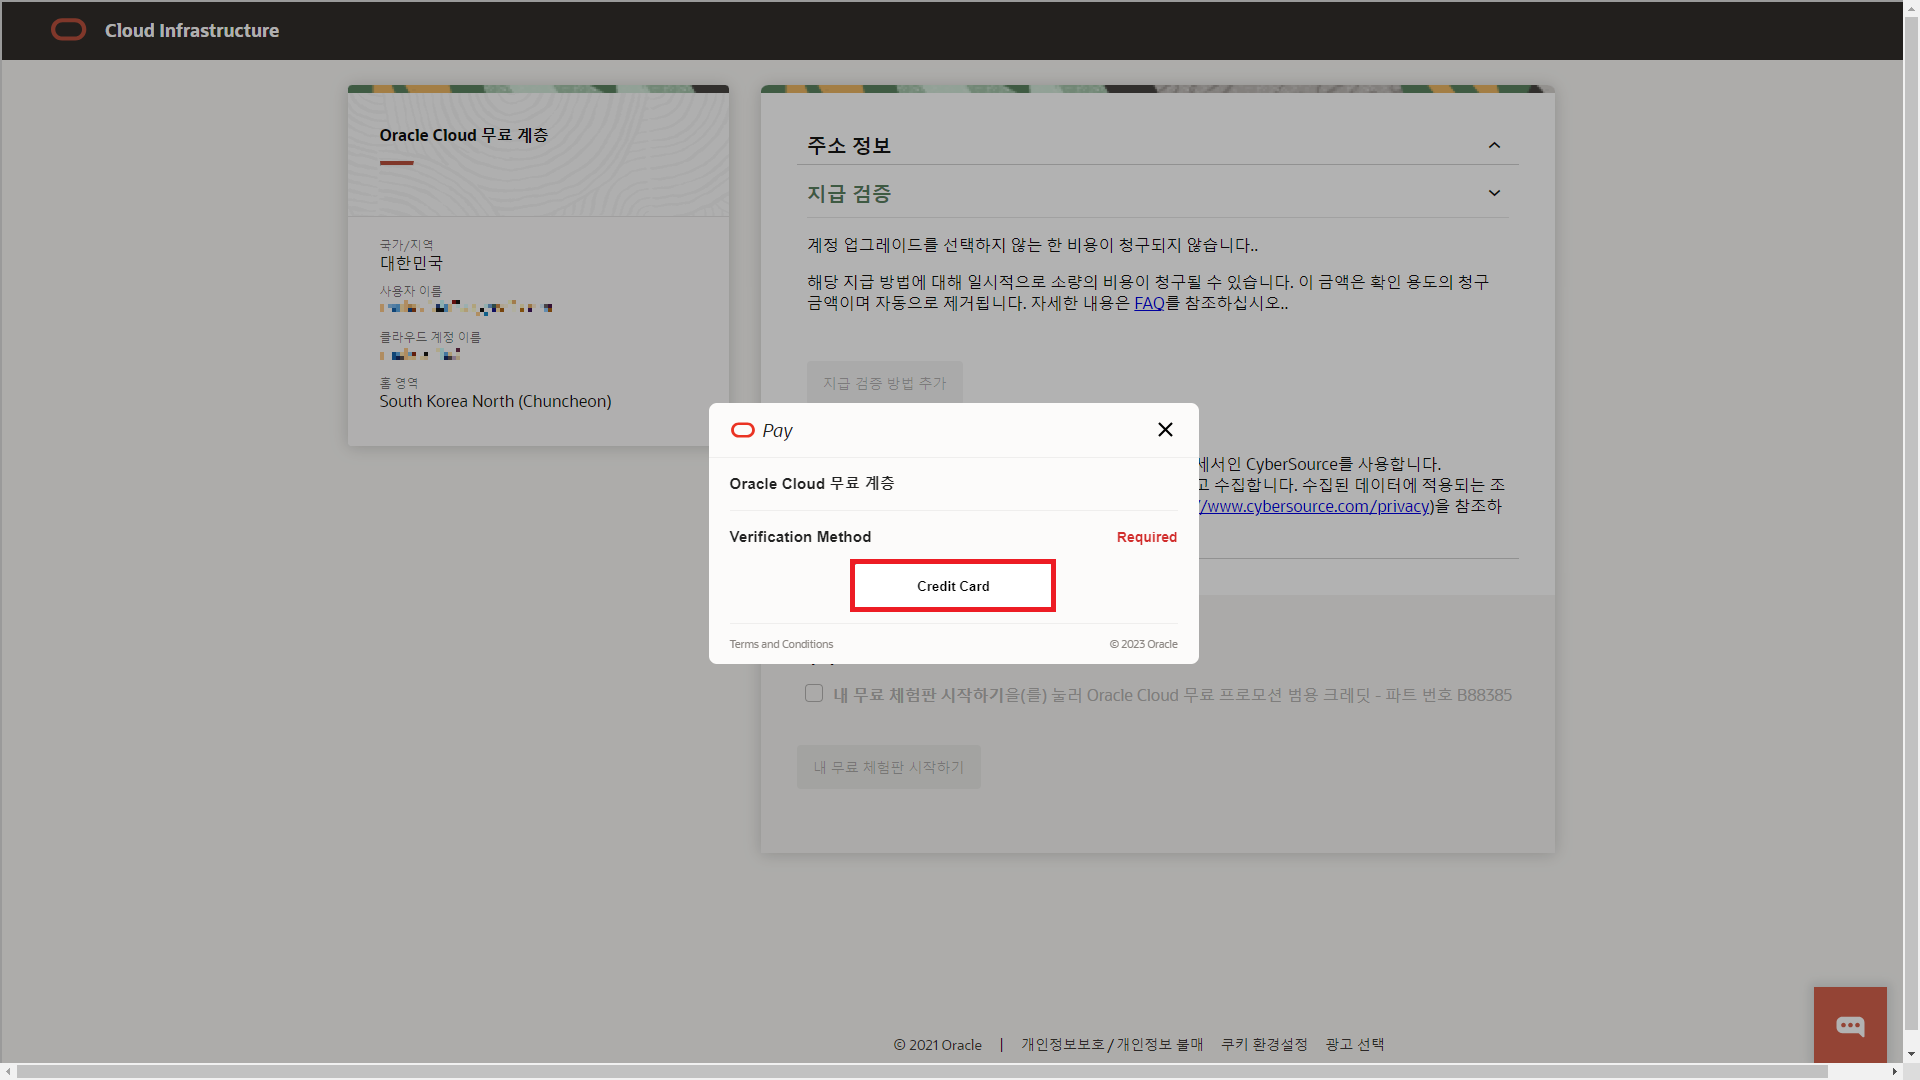
Task: Click the 내 무료 체험판 시작하기 button
Action: [888, 767]
